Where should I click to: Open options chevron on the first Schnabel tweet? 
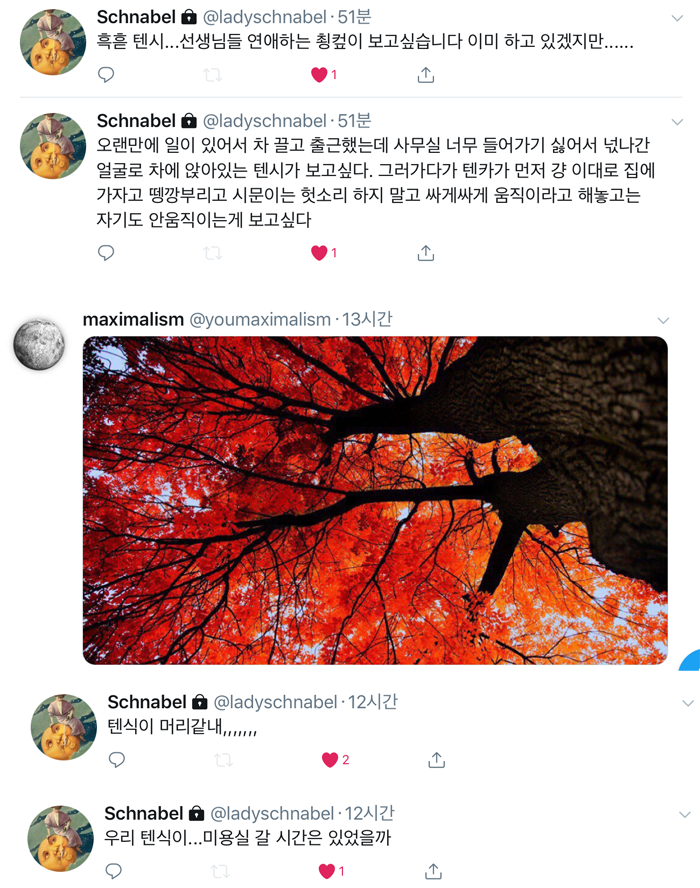[x=677, y=18]
